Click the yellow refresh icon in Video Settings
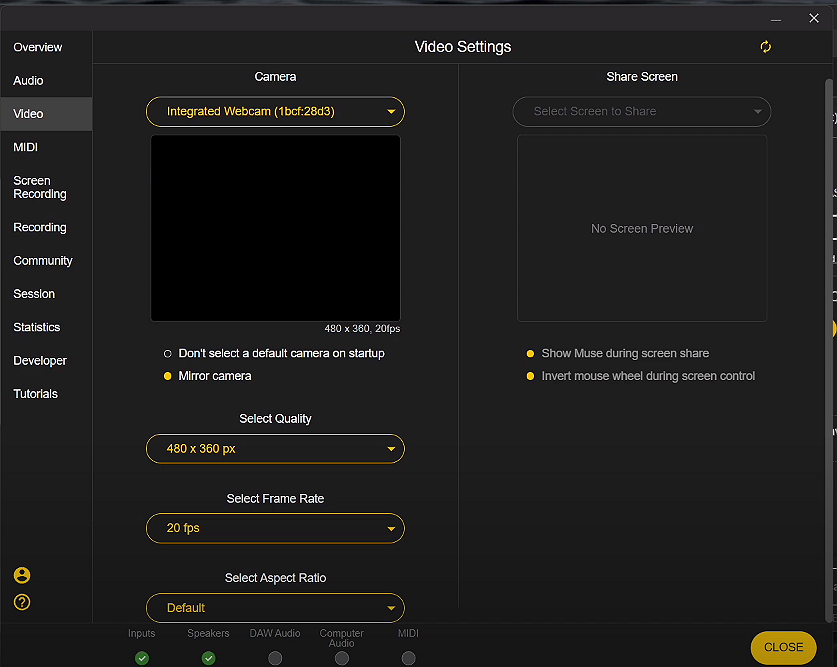Screen dimensions: 837x667 pyautogui.click(x=765, y=47)
